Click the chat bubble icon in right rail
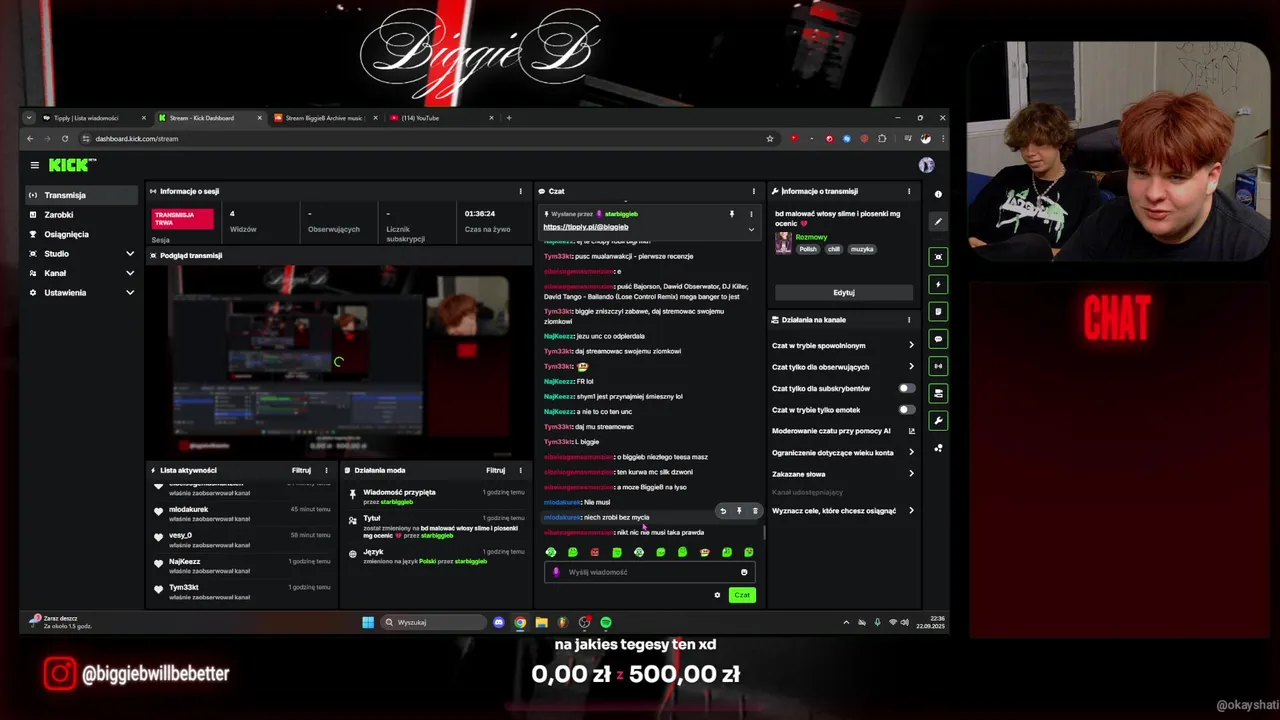This screenshot has width=1280, height=720. 938,339
